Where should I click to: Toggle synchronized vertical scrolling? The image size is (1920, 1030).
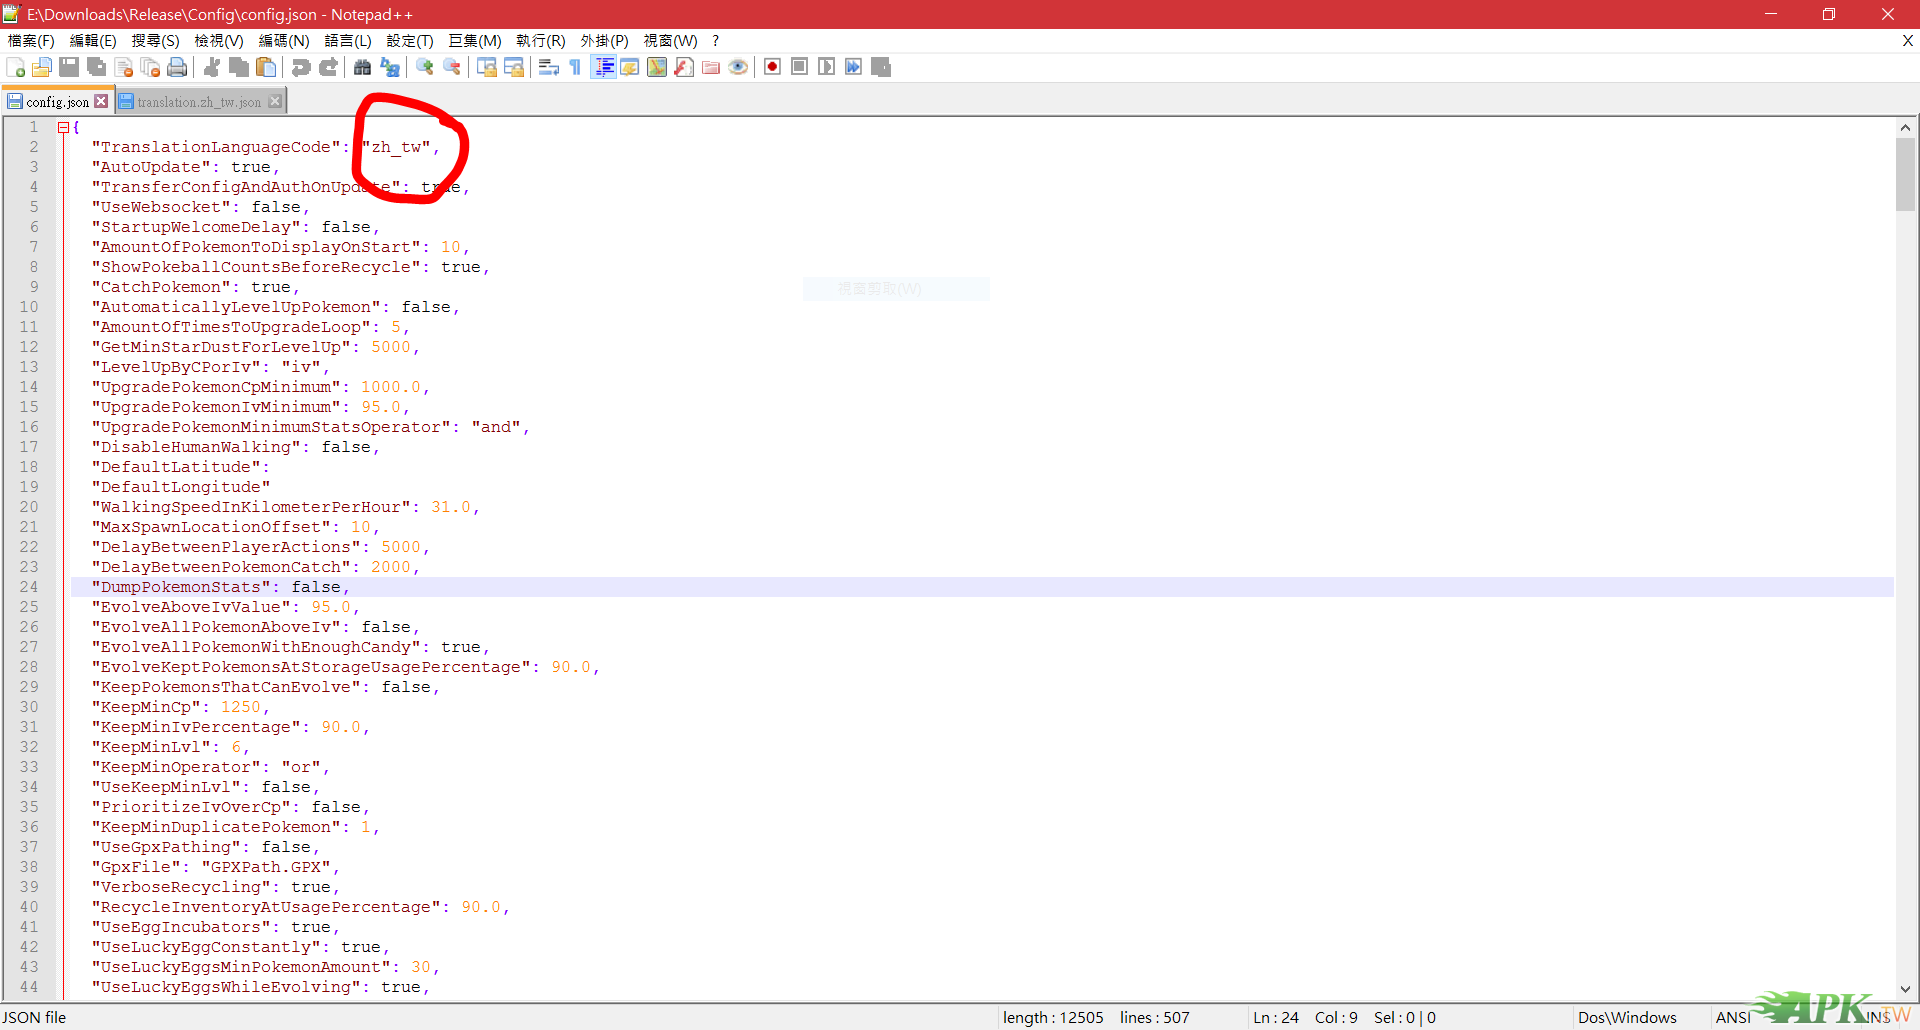(x=487, y=67)
